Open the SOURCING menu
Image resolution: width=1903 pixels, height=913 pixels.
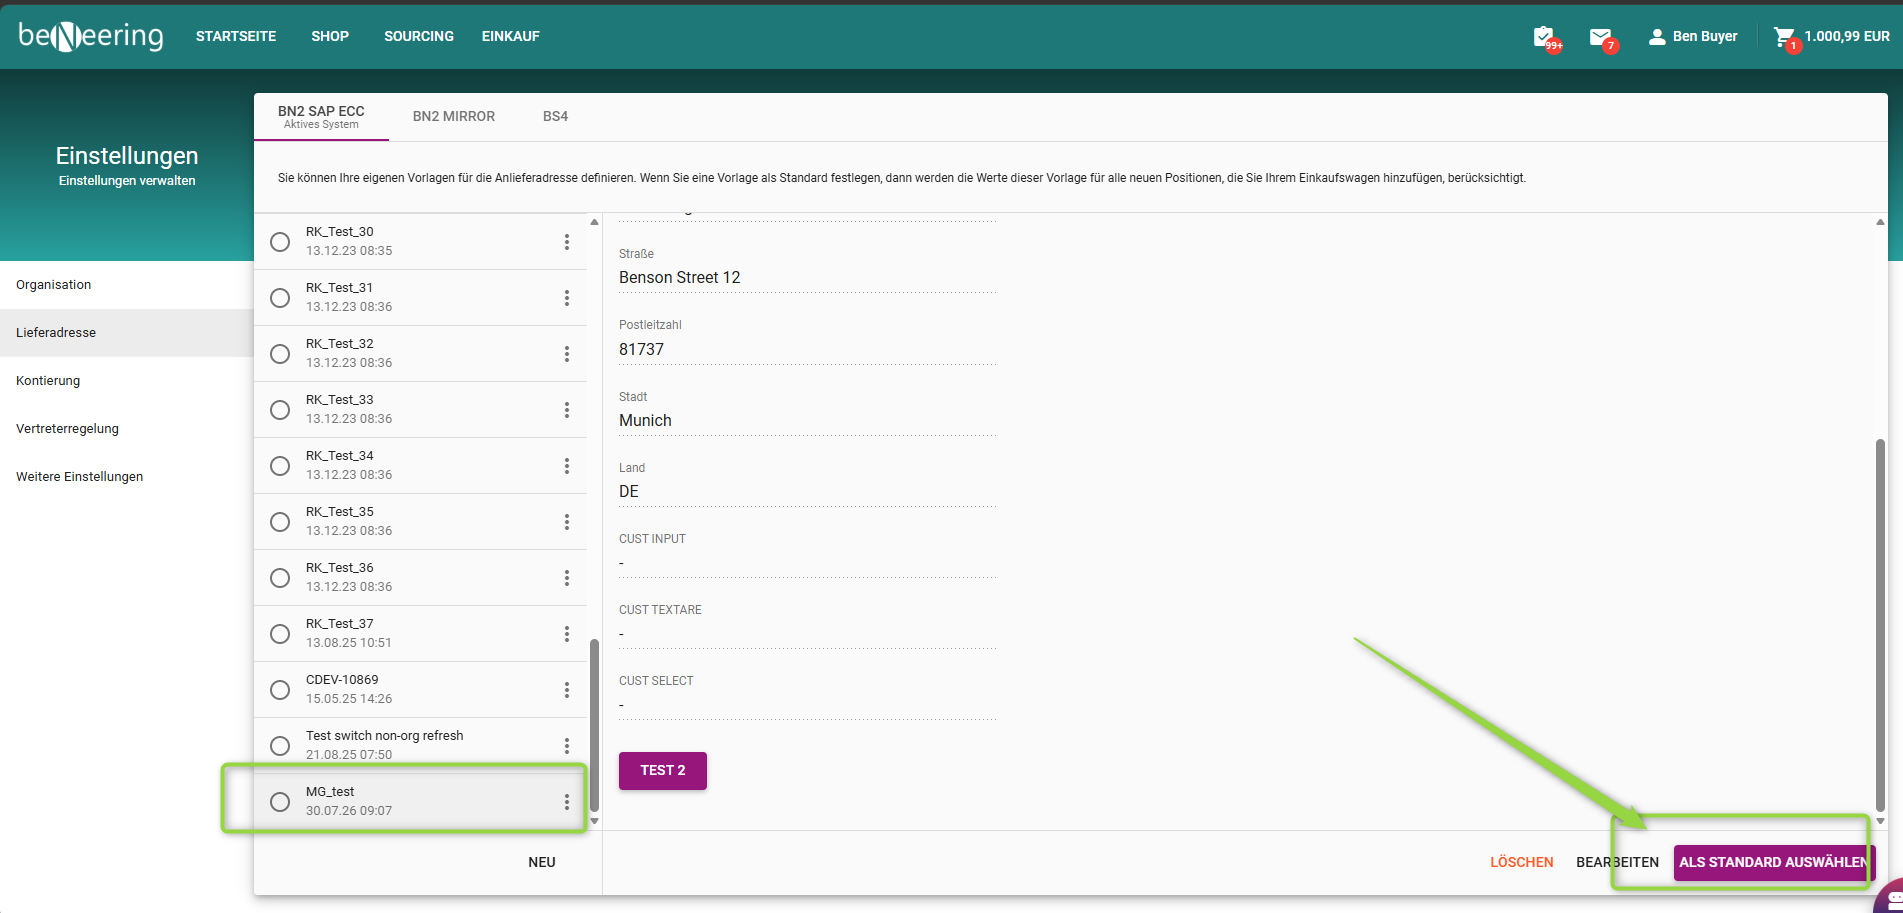point(419,36)
